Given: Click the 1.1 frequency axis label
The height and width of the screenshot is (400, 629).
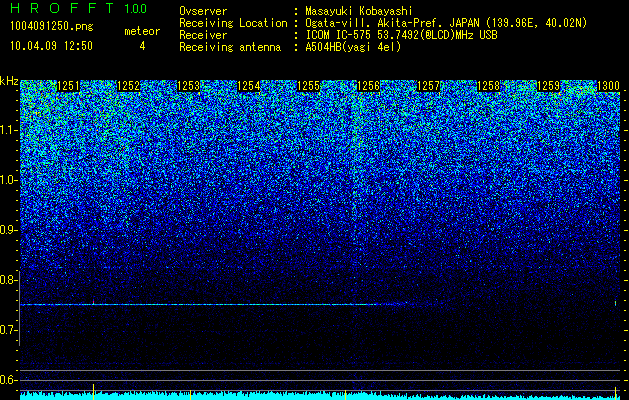Looking at the screenshot, I should 8,130.
